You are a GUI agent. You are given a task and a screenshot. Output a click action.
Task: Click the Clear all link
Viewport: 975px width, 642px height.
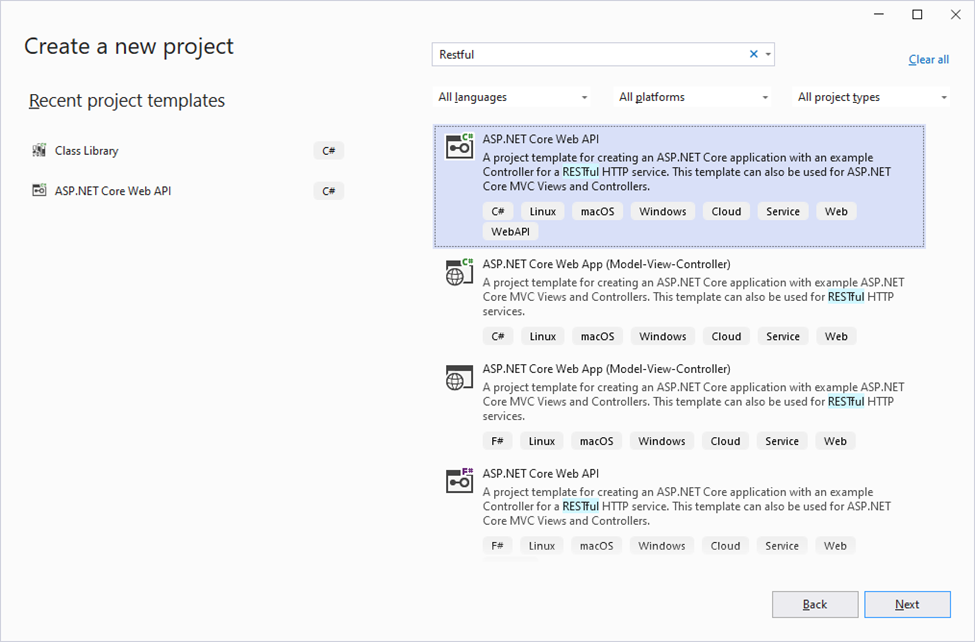click(x=928, y=60)
